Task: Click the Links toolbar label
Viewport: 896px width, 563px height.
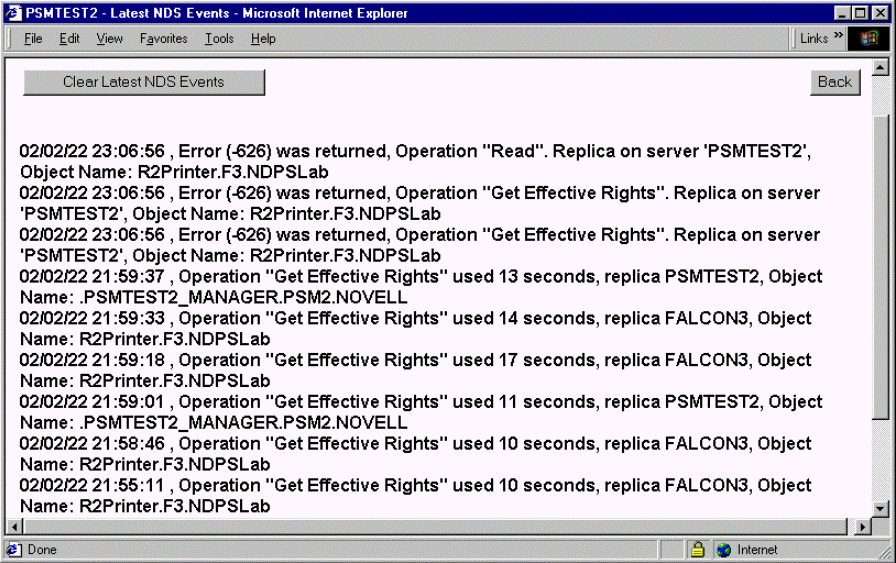Action: pyautogui.click(x=814, y=38)
